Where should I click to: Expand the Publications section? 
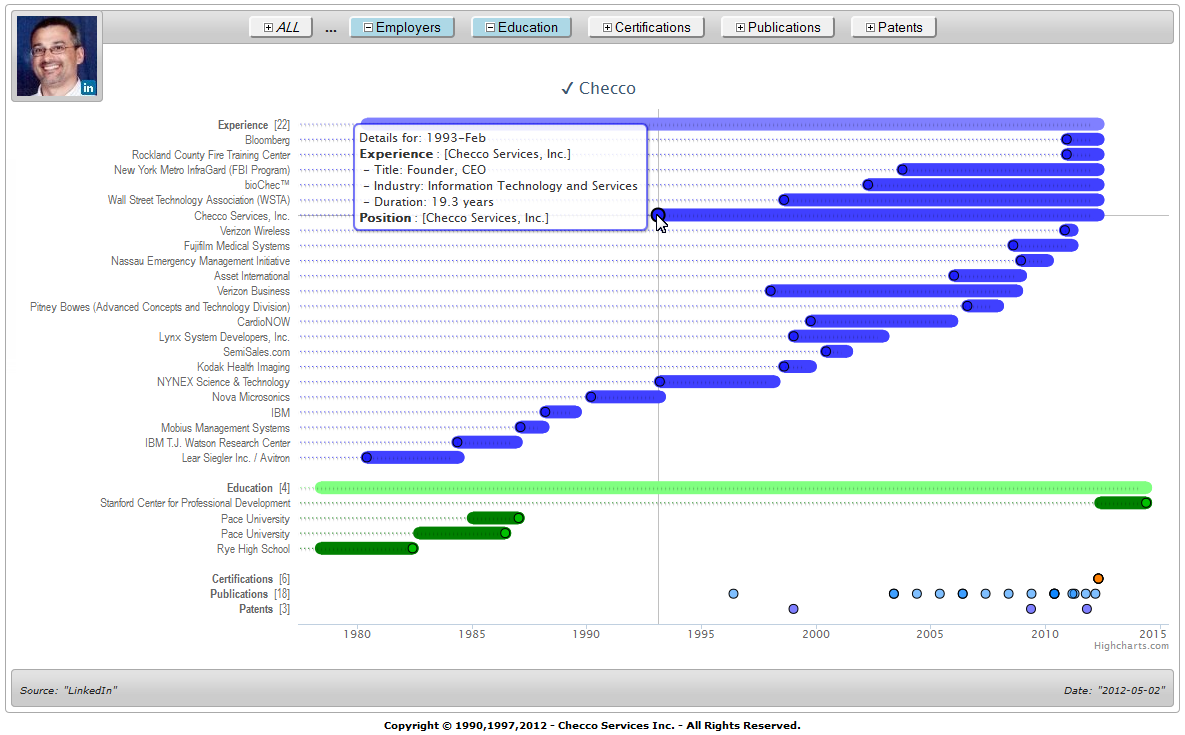tap(778, 27)
